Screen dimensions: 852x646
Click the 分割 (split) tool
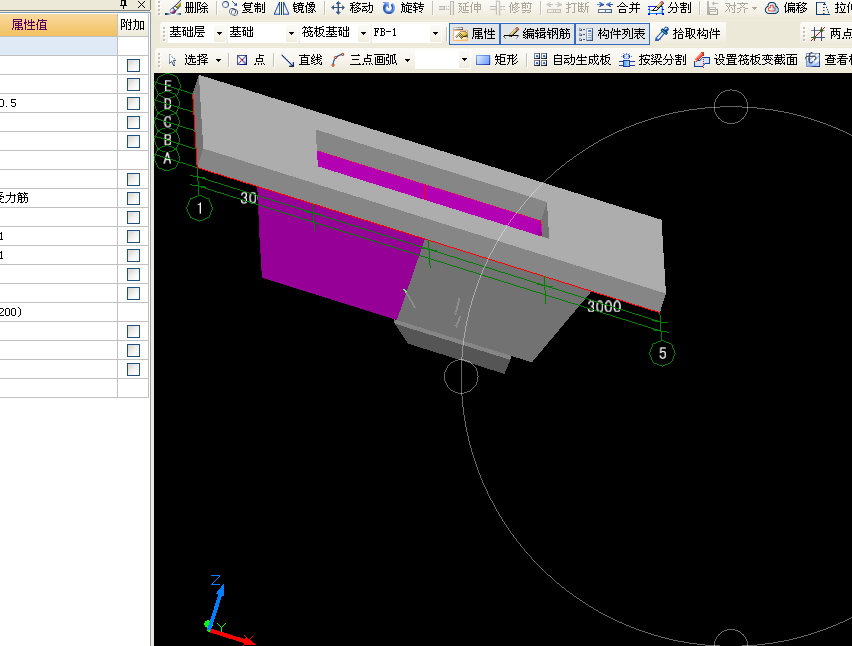(x=670, y=8)
